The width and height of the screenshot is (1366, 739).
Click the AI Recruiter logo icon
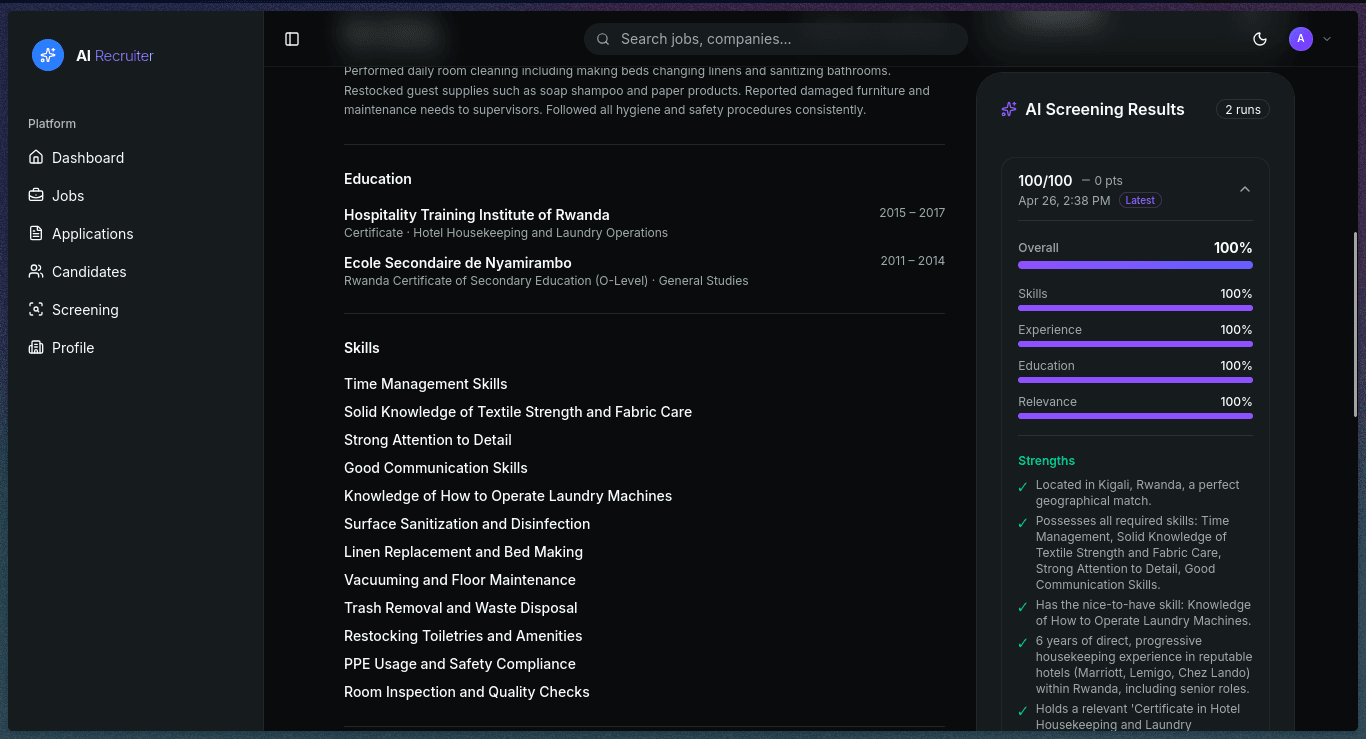point(48,55)
